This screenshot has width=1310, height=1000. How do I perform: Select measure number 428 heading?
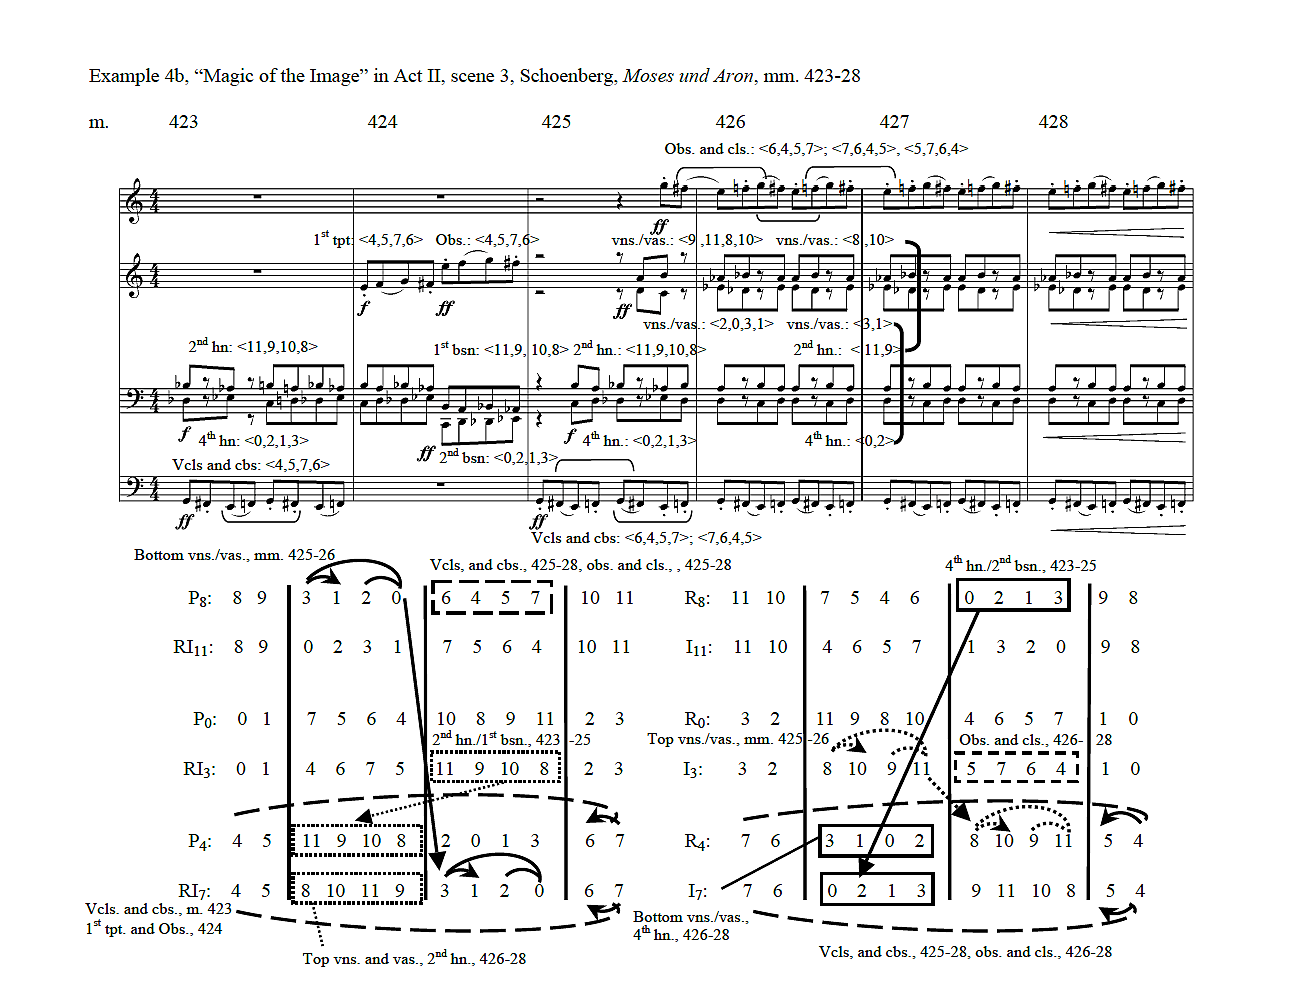coord(1053,122)
